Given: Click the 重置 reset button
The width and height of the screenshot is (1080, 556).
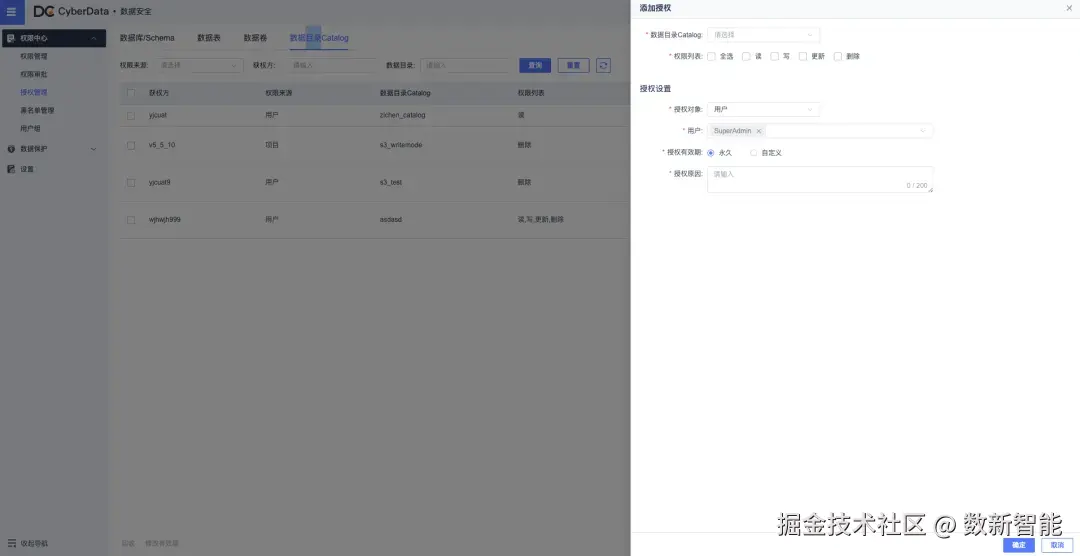Looking at the screenshot, I should click(x=573, y=65).
